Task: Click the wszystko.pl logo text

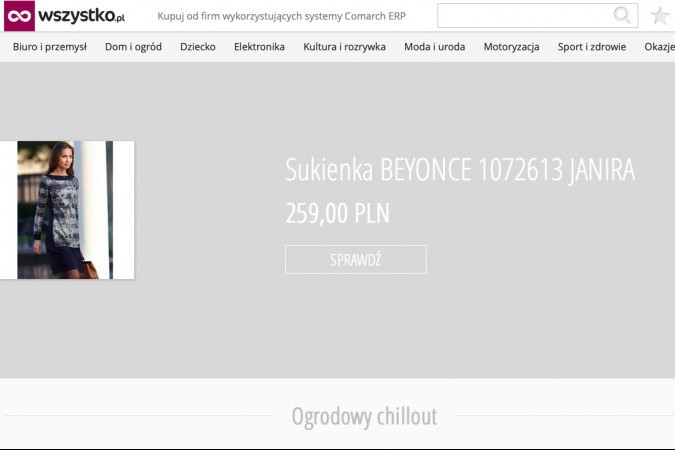Action: click(x=82, y=16)
